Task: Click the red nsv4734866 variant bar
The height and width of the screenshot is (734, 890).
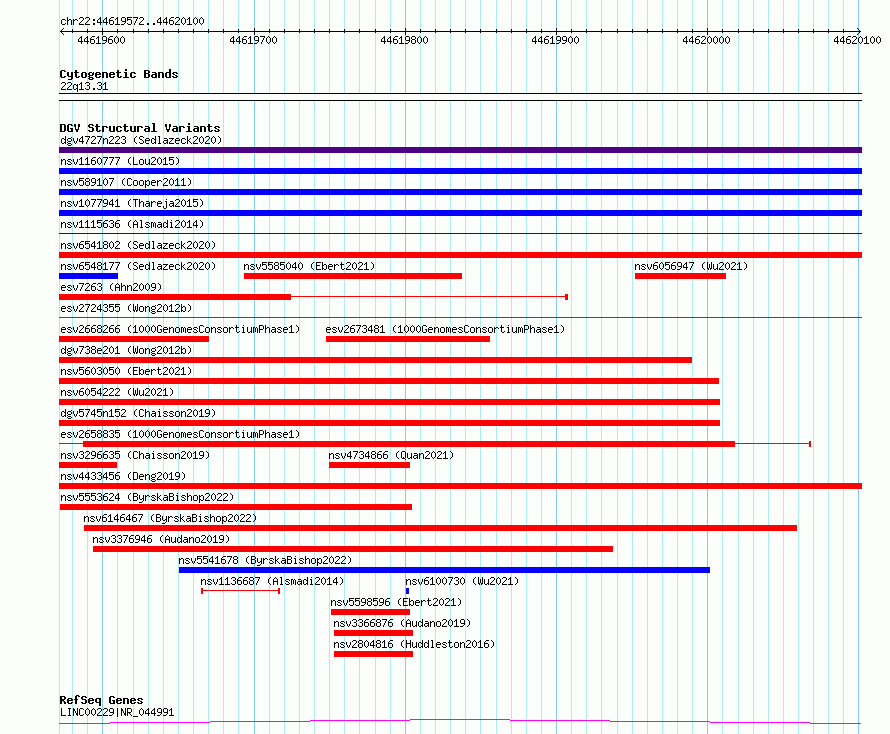Action: (x=370, y=465)
